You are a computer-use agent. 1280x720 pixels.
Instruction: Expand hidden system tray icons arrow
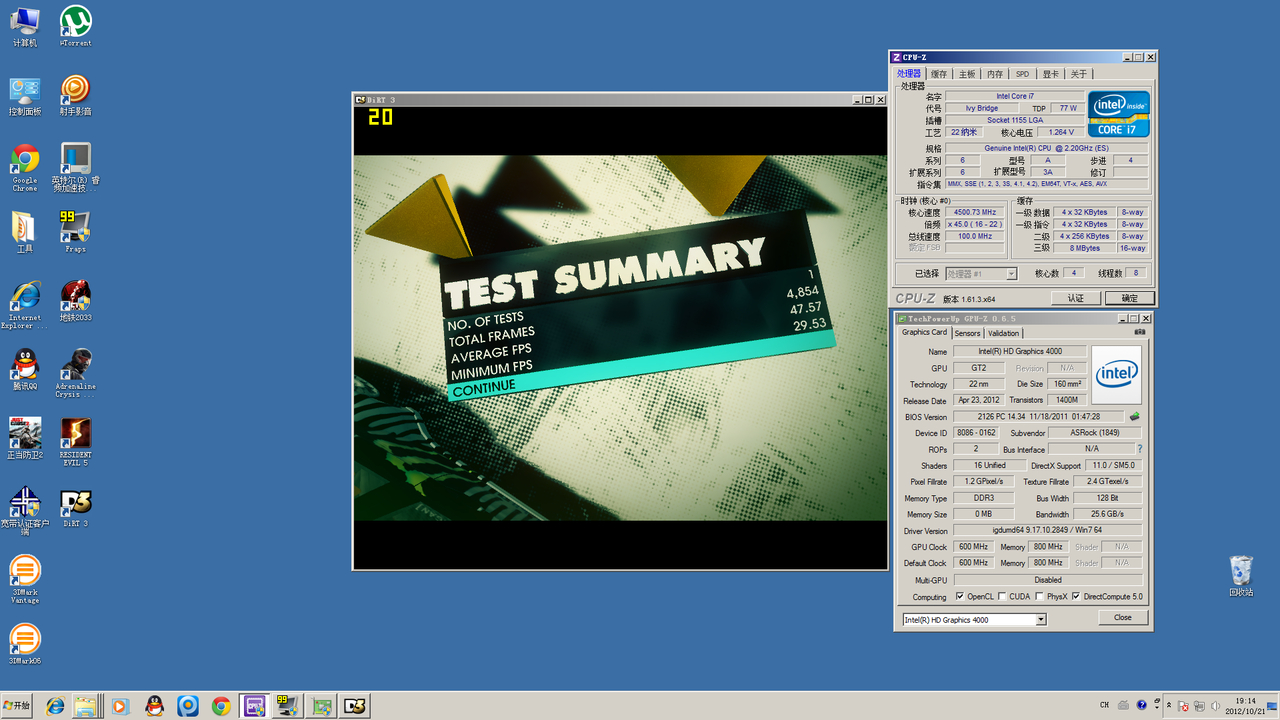click(1169, 705)
